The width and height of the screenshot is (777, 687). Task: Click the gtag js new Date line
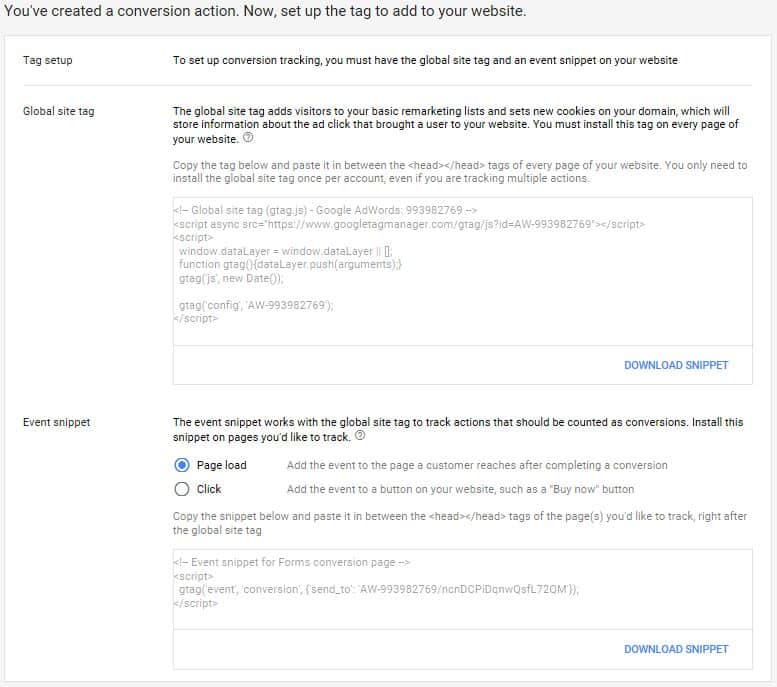coord(231,279)
